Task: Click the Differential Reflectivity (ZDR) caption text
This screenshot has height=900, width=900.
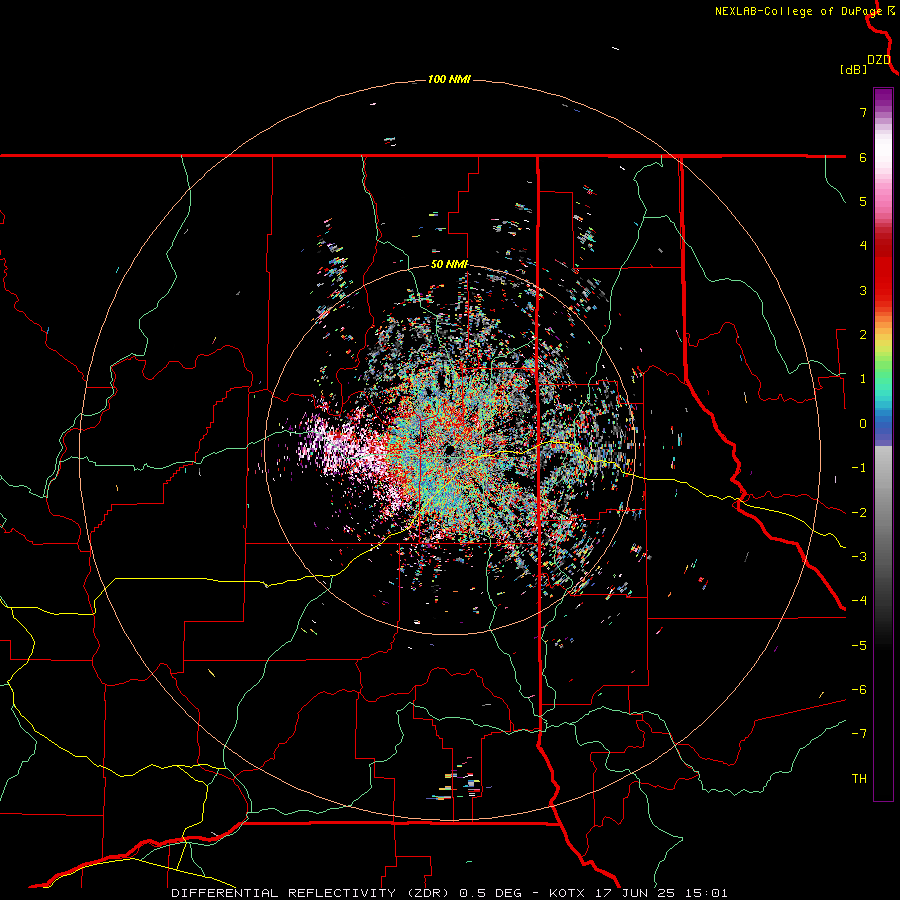Action: (312, 893)
